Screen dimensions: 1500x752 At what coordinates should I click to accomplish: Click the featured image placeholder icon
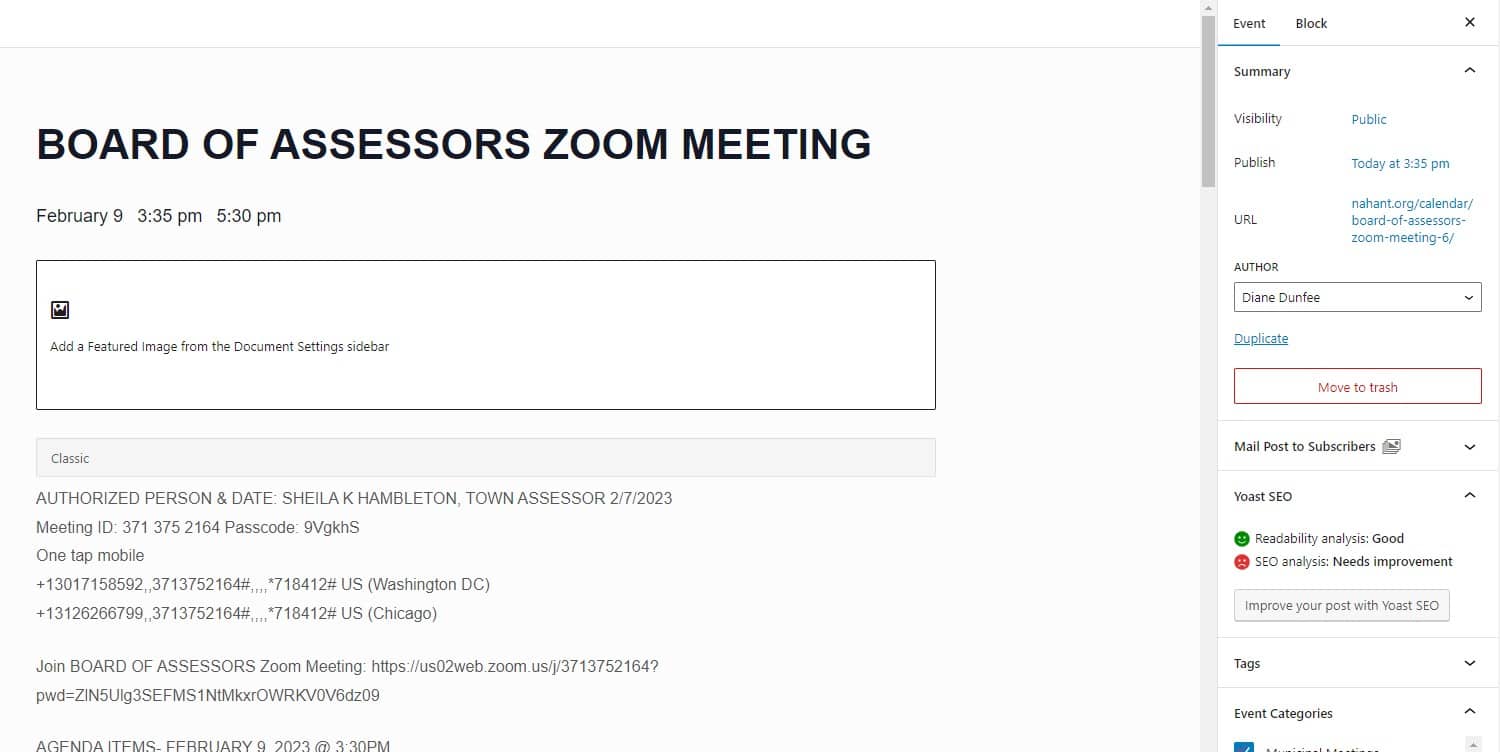tap(60, 310)
